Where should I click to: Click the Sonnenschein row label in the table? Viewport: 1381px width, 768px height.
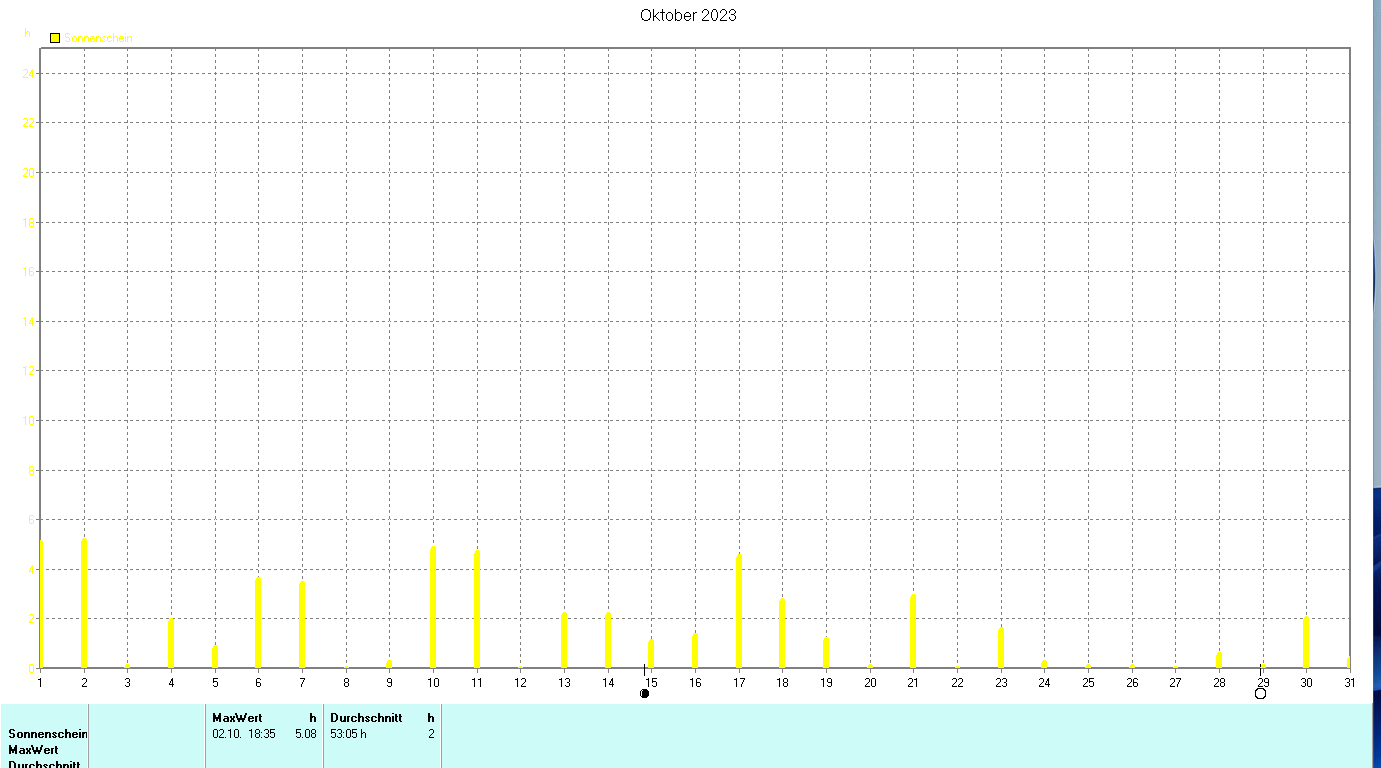click(48, 734)
